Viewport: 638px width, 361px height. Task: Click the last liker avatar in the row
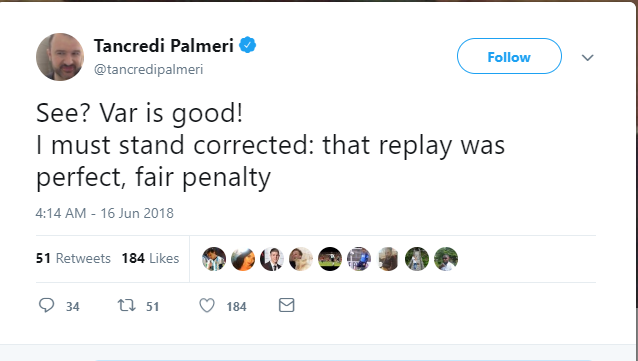(x=446, y=259)
